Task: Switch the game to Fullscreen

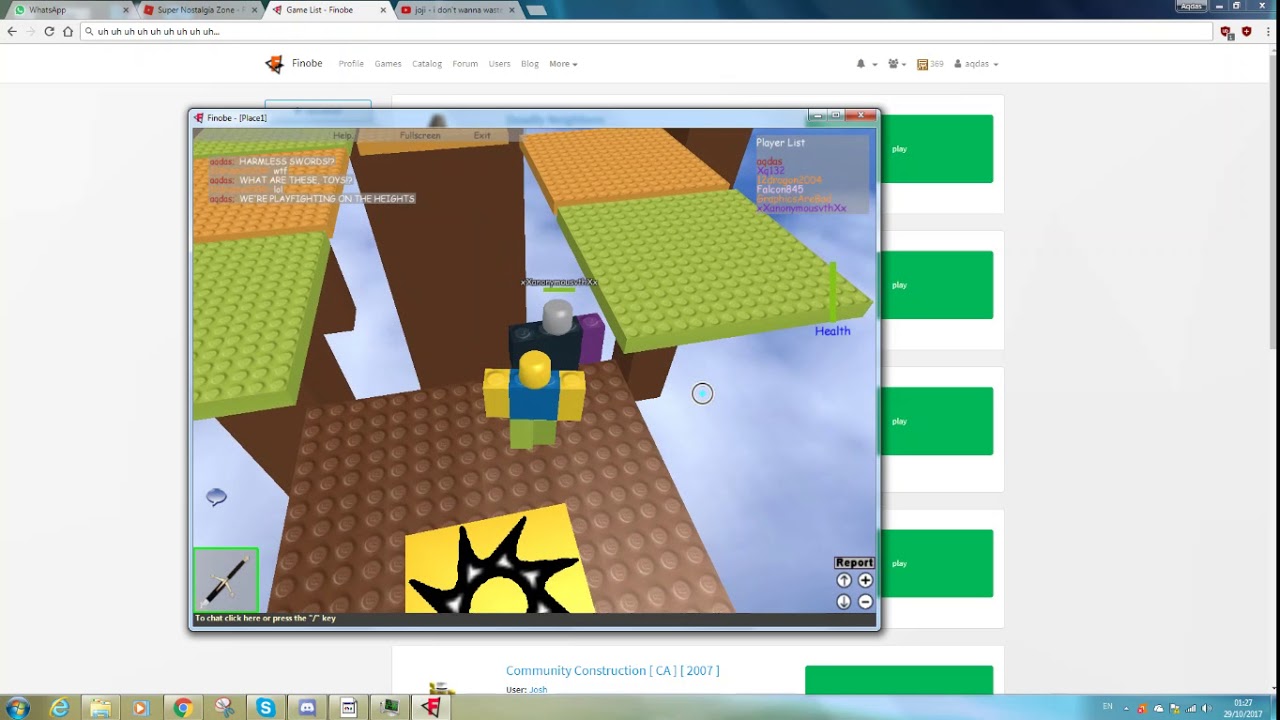Action: [x=420, y=136]
